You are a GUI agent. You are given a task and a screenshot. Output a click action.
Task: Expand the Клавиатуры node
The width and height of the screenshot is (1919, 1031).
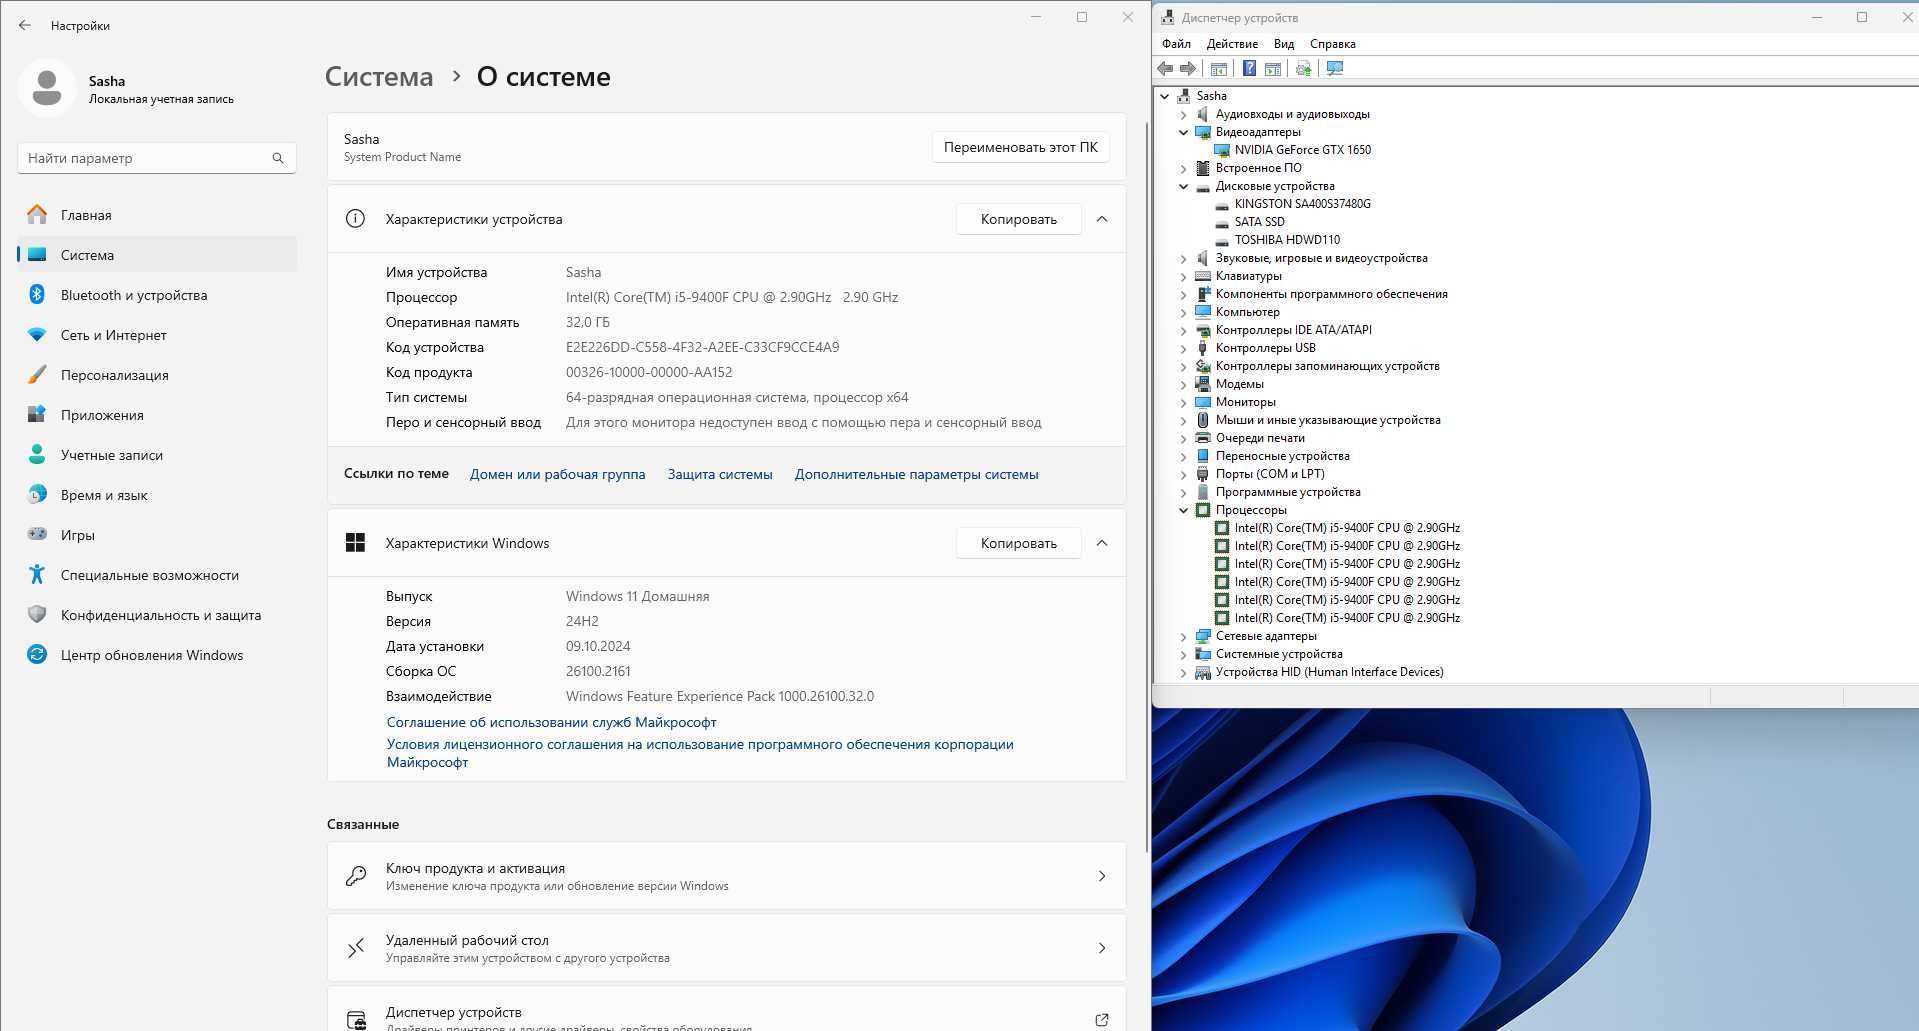1184,276
